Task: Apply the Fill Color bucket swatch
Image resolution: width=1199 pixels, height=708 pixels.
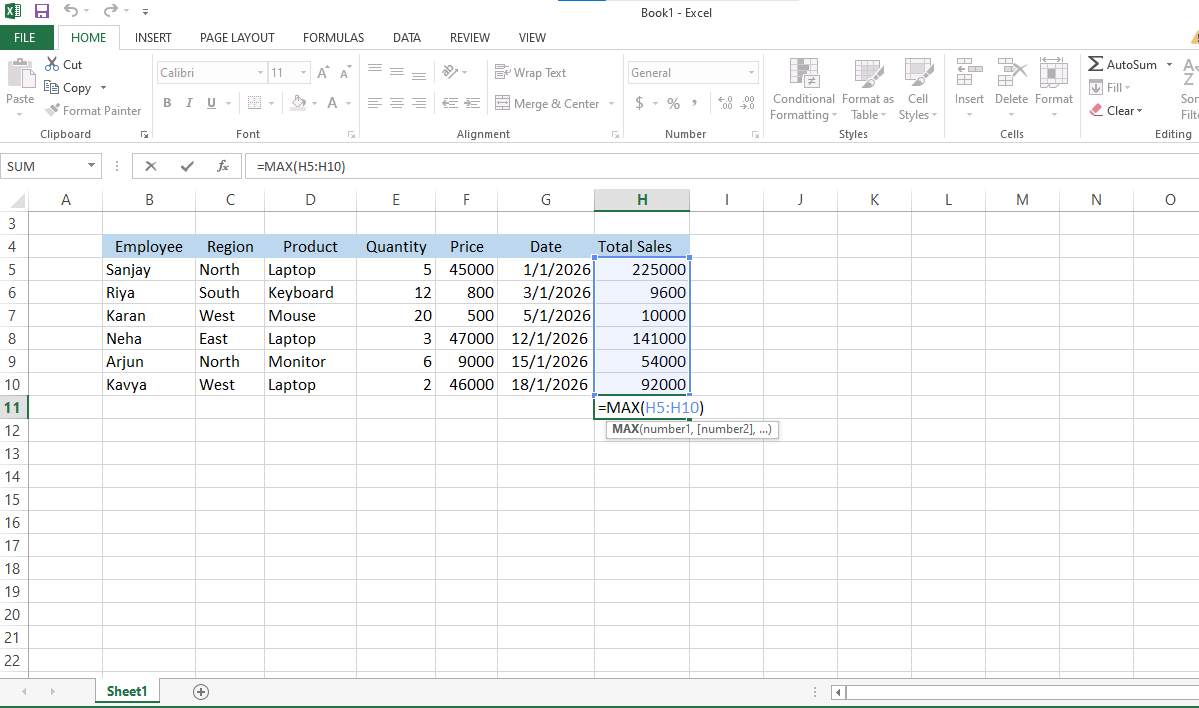Action: (x=298, y=103)
